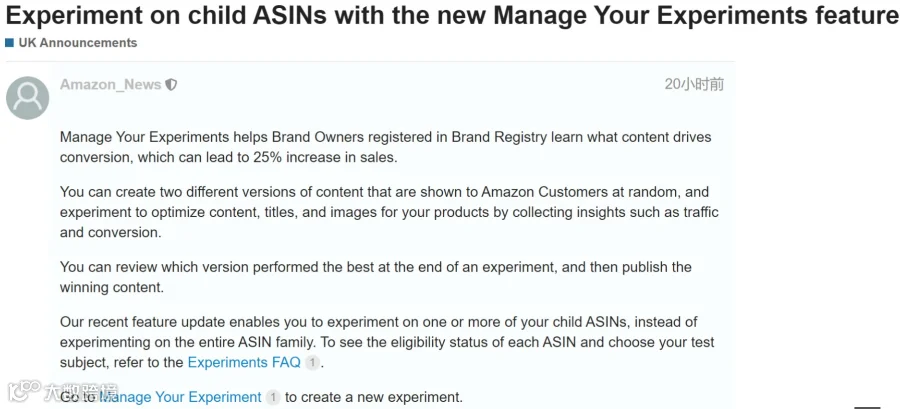The image size is (900, 409).
Task: Click the paragraph about the entire ASIN family
Action: tap(387, 342)
